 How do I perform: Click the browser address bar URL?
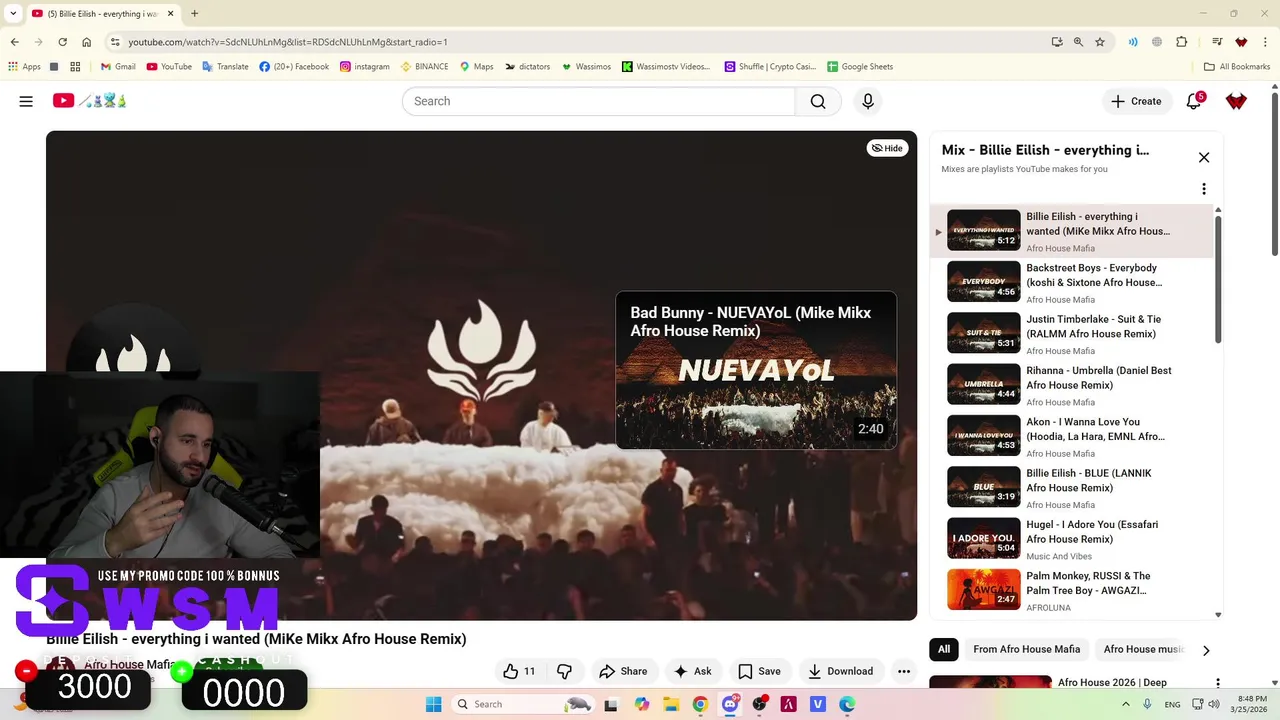pyautogui.click(x=288, y=42)
